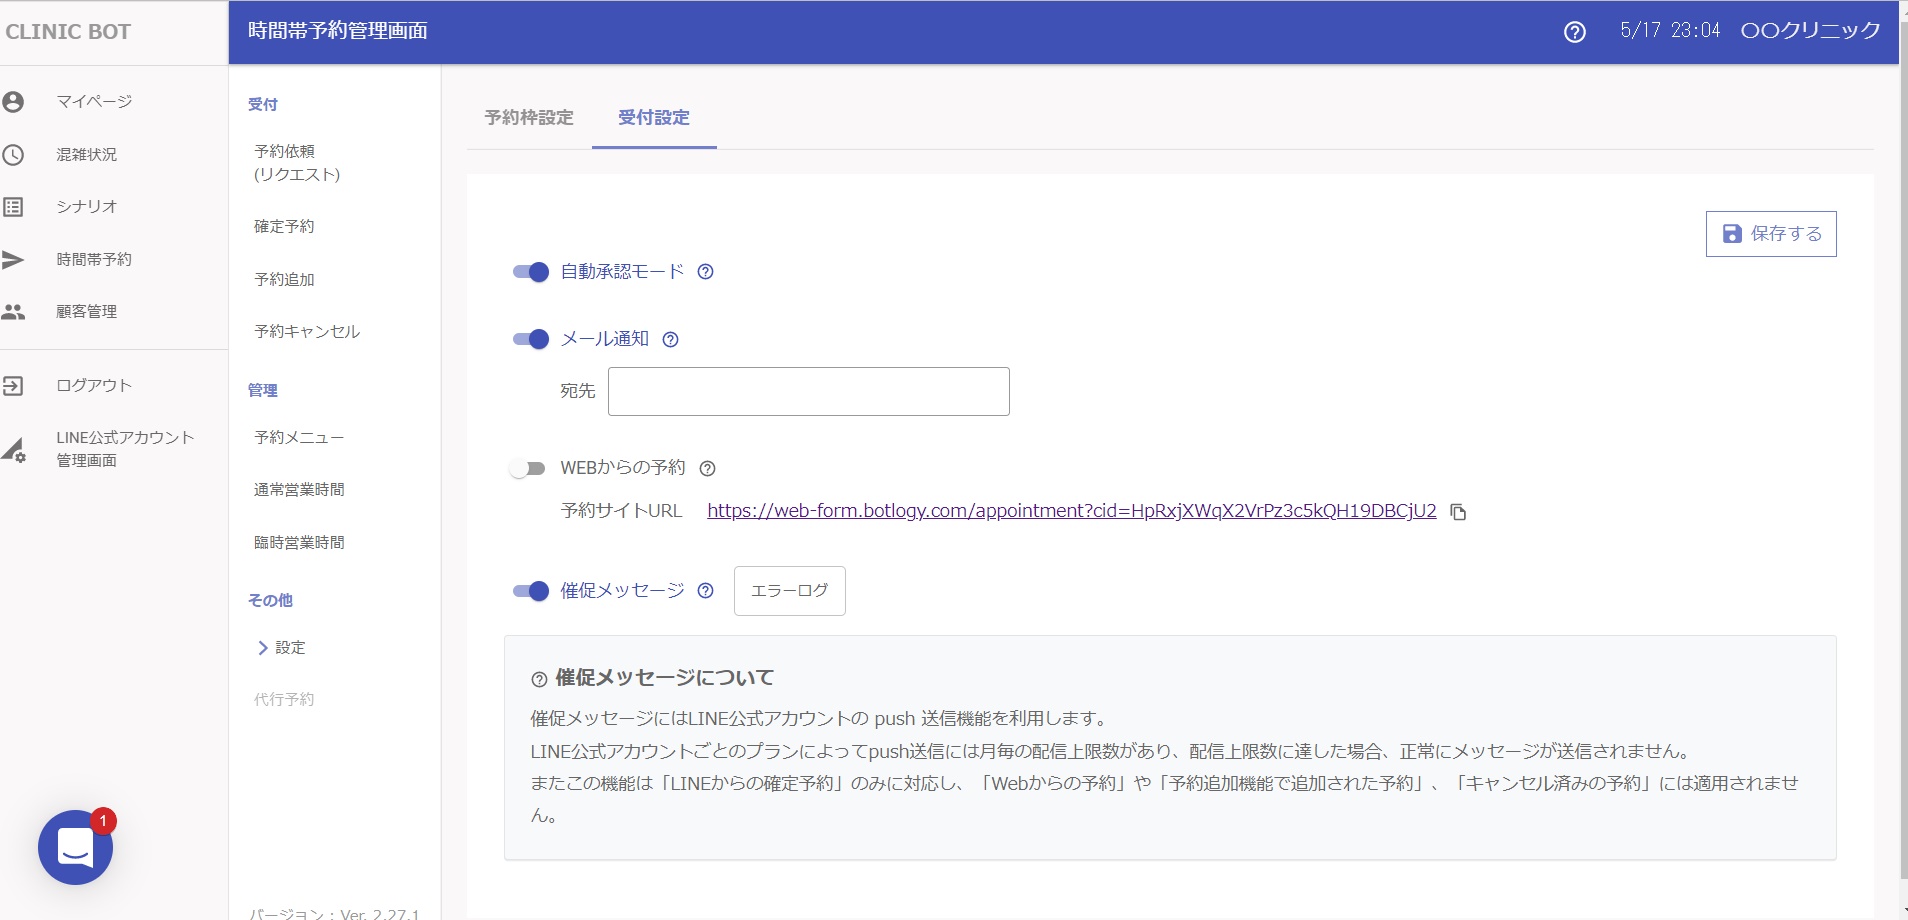Screen dimensions: 1908x920
Task: Disable the 自動承認モード toggle
Action: (530, 272)
